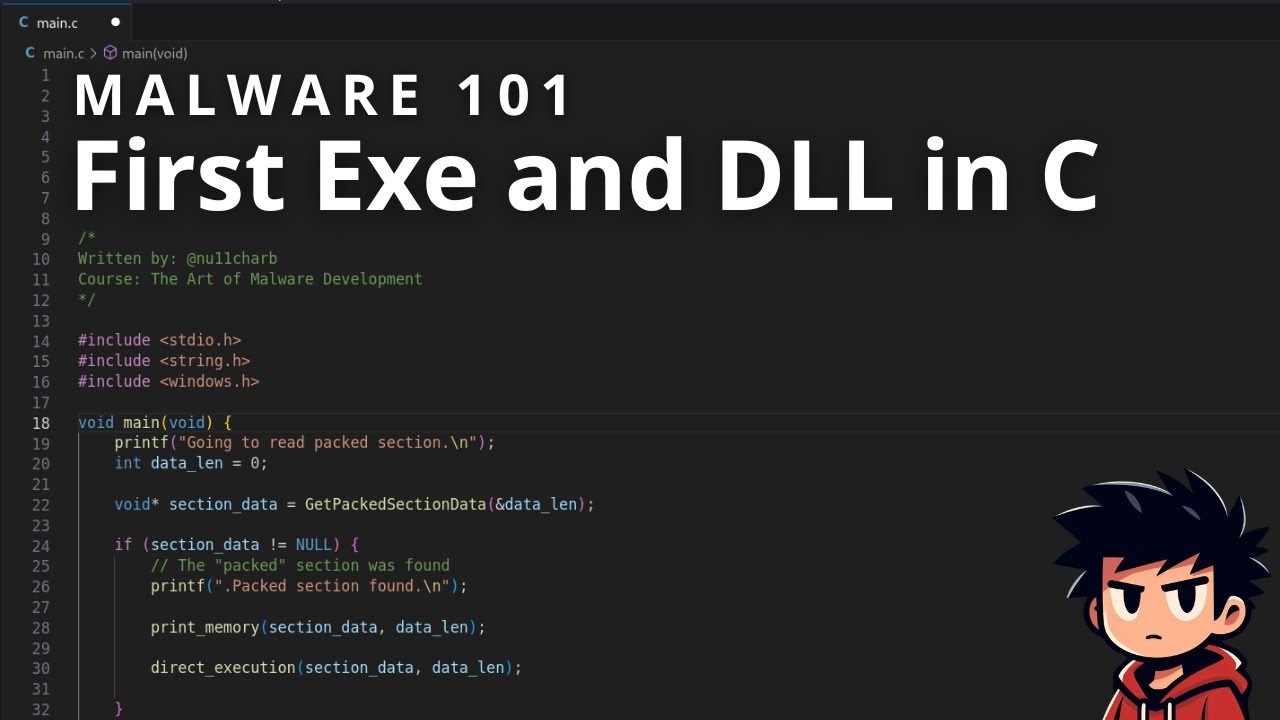Click the comment 'The "packed" section was found'
The image size is (1280, 720).
coord(300,566)
